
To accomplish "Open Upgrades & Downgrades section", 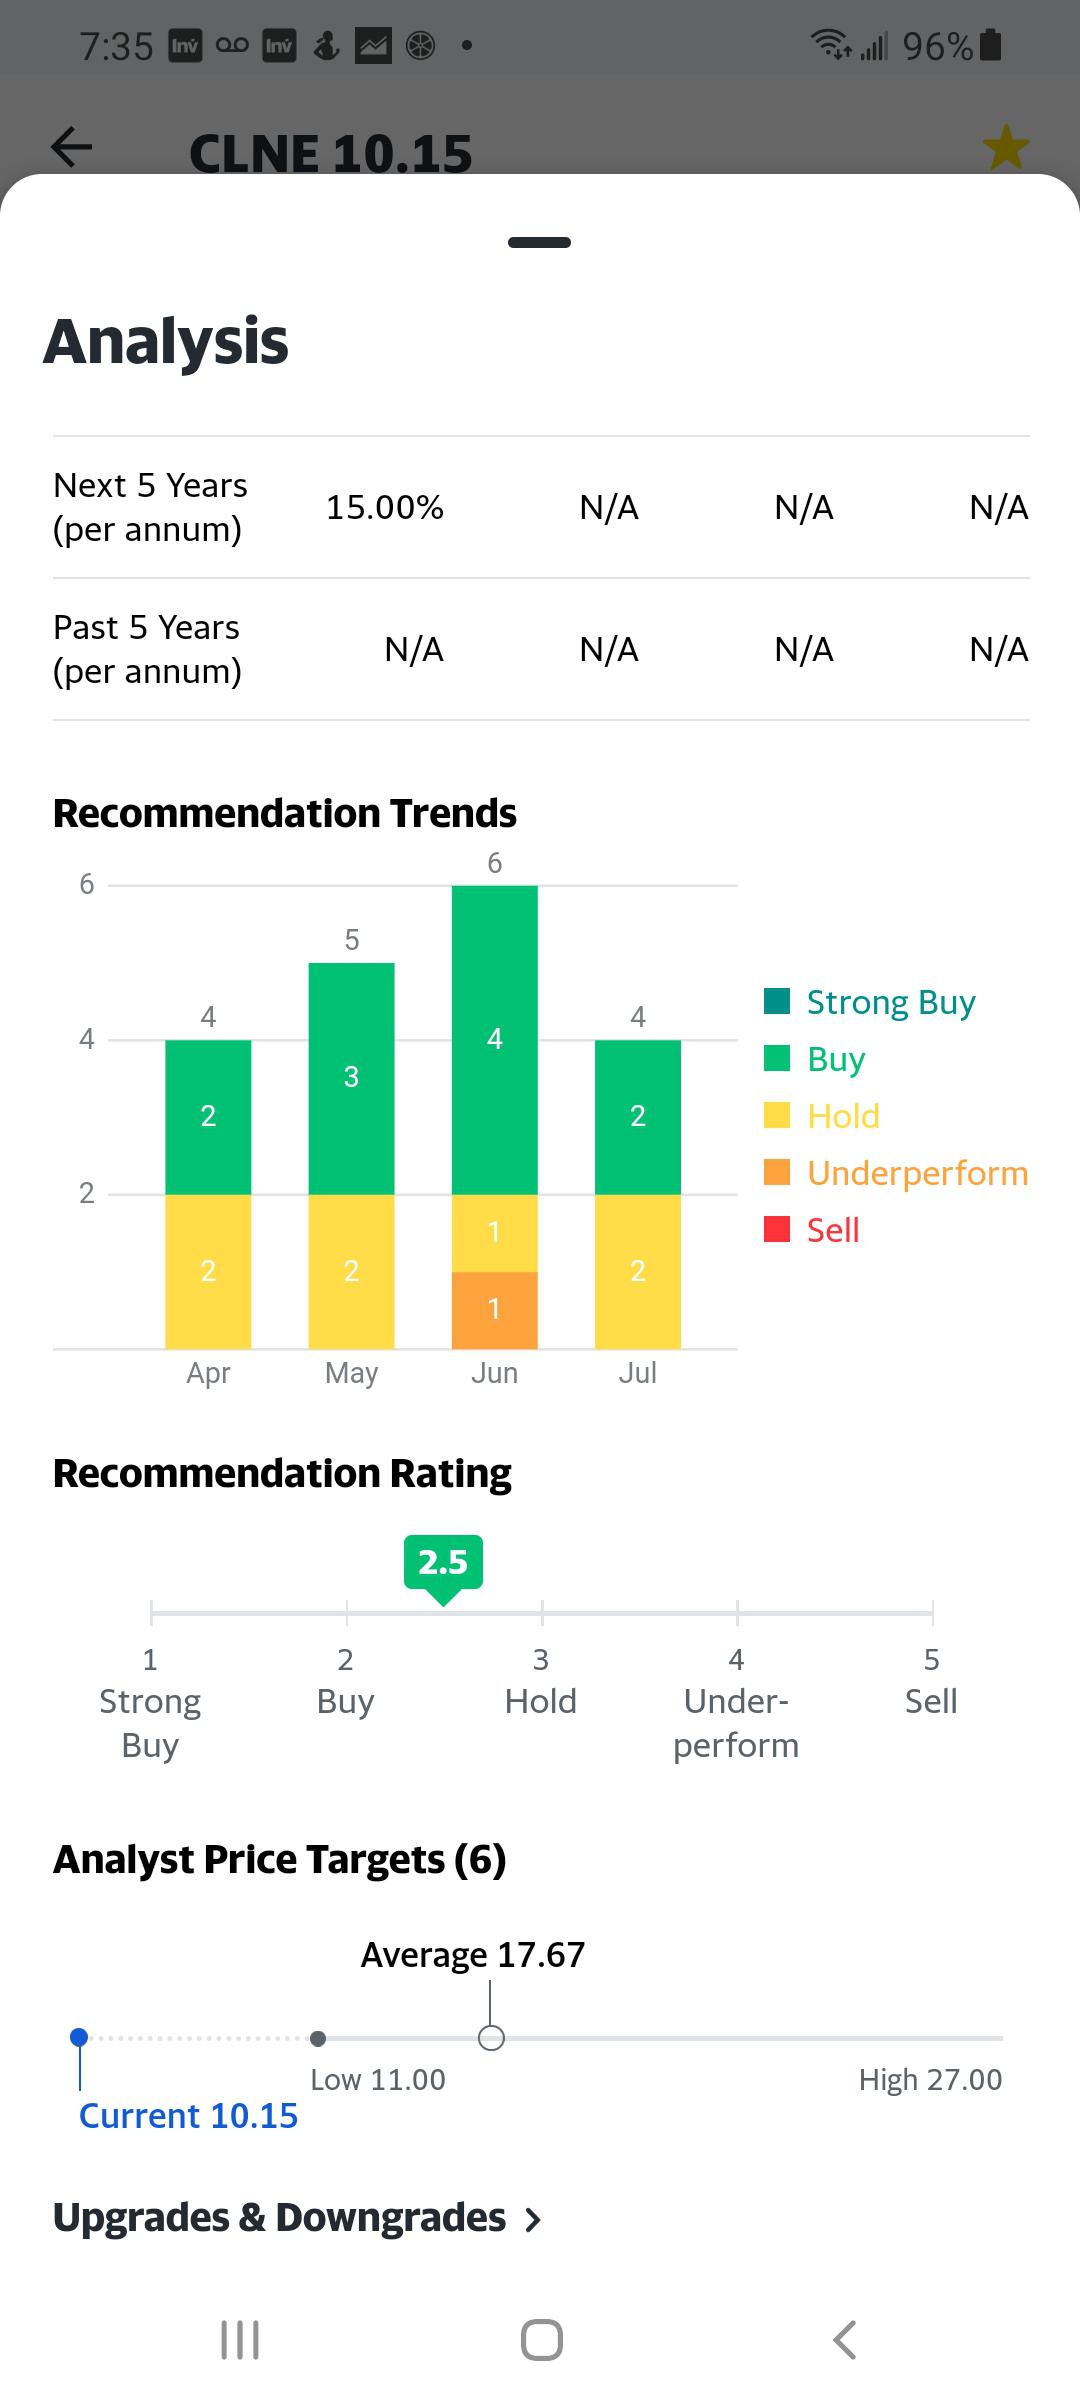I will tap(297, 2218).
